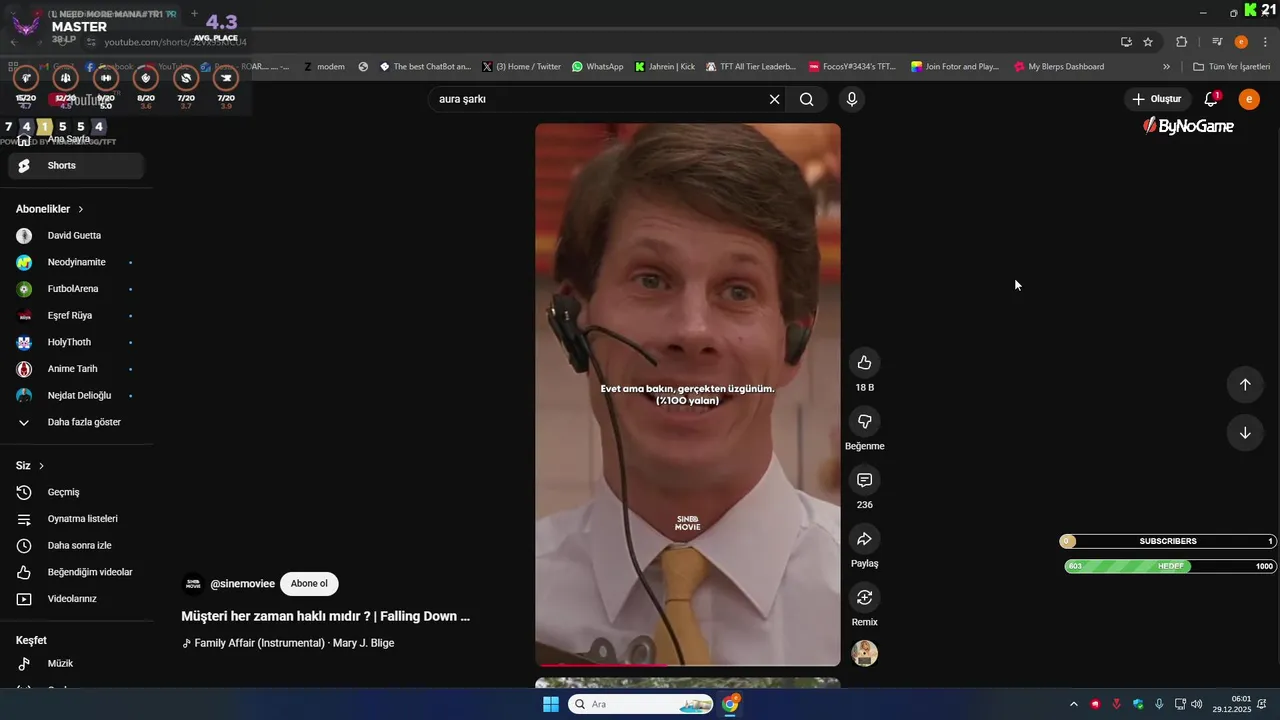Click the sinemoviee channel avatar

(x=193, y=584)
